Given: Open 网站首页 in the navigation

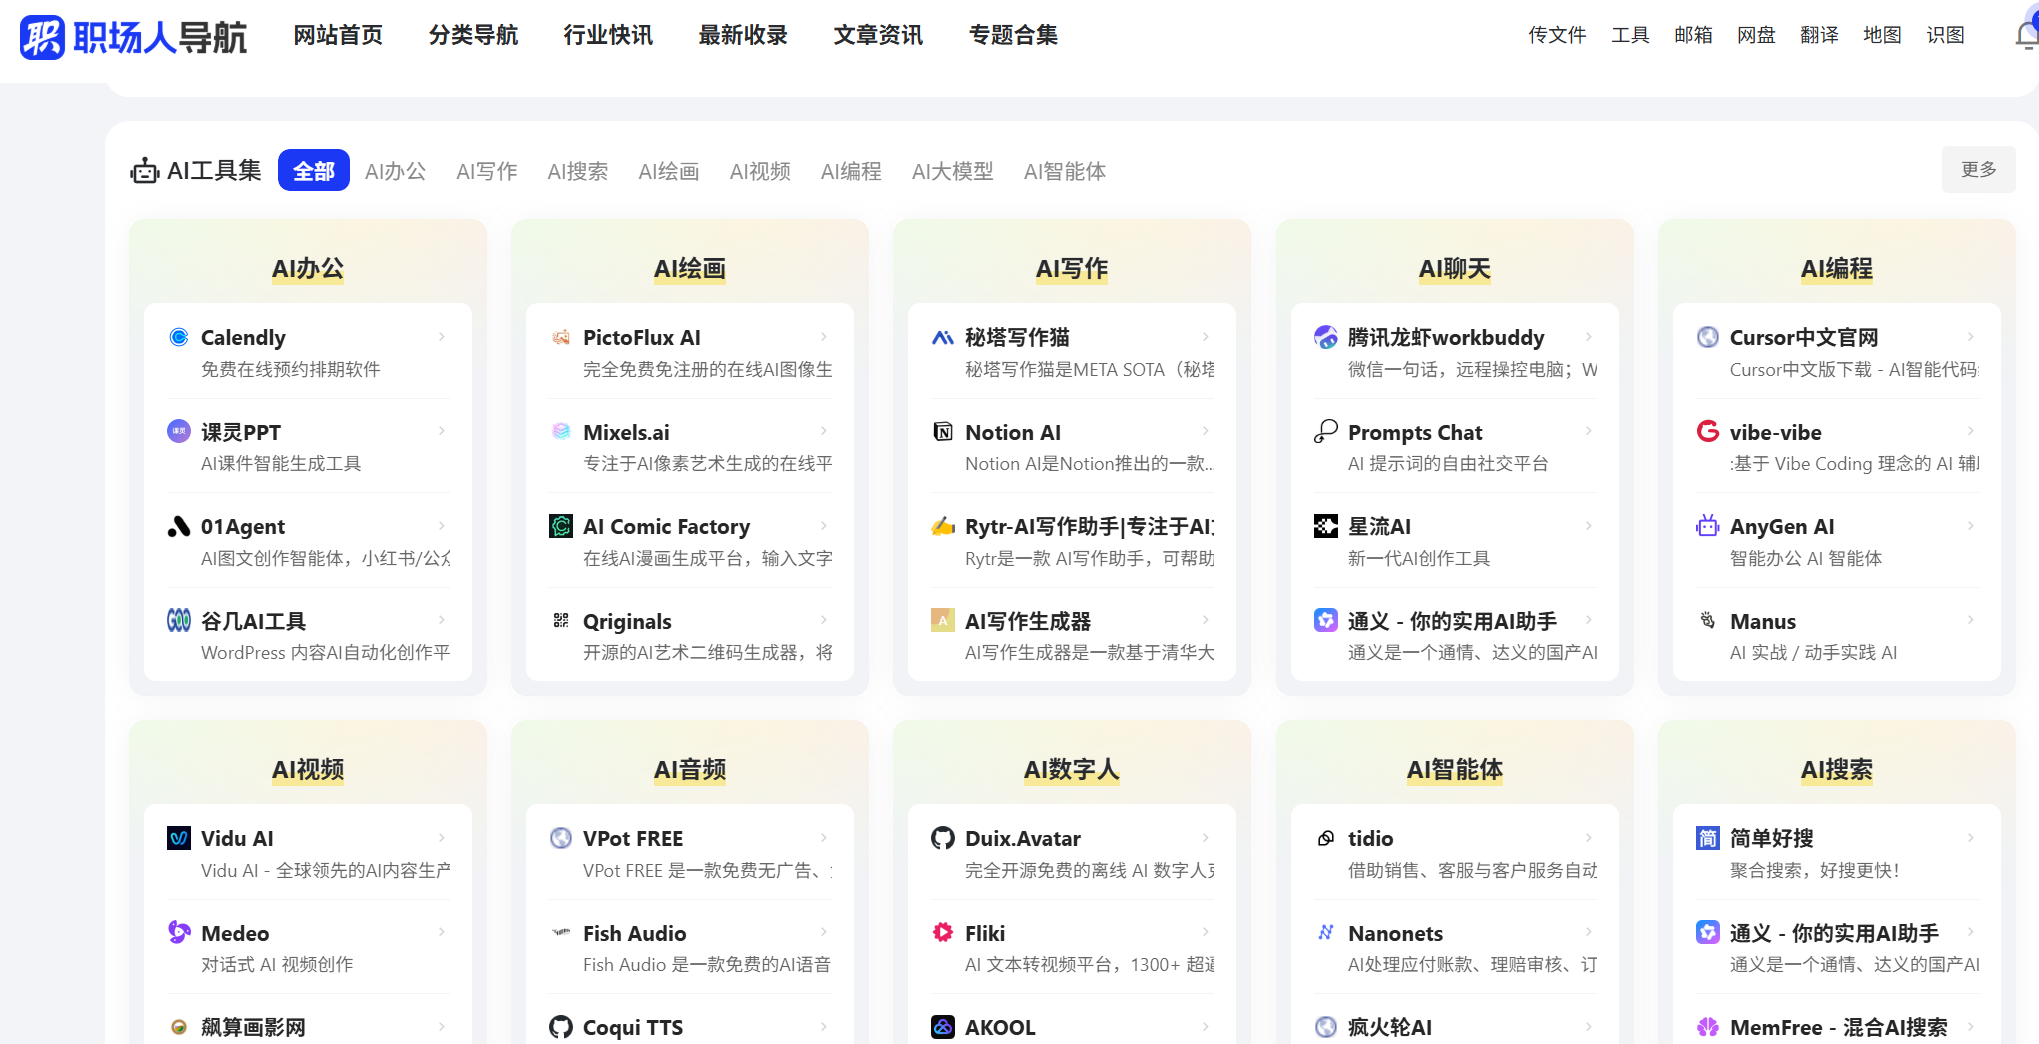Looking at the screenshot, I should click(338, 35).
